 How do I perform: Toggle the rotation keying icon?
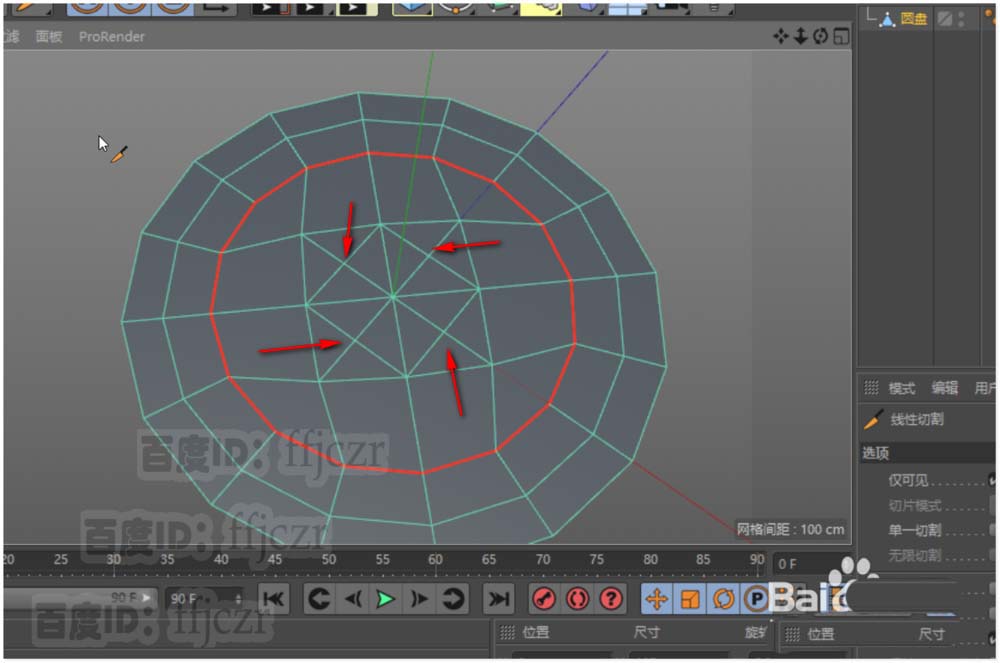point(723,599)
